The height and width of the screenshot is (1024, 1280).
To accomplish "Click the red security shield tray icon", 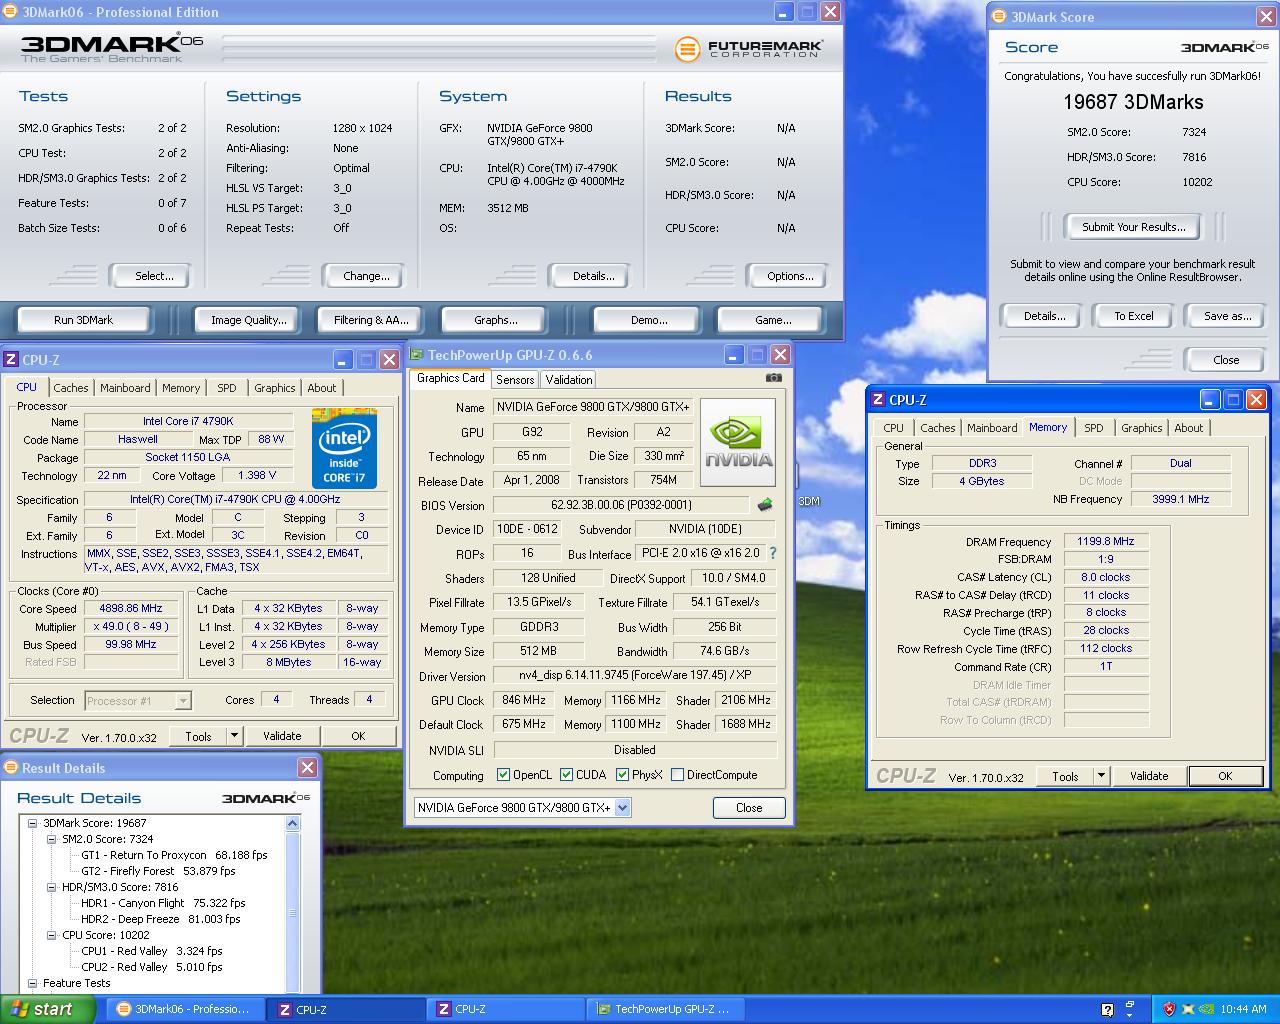I will (x=1169, y=1009).
